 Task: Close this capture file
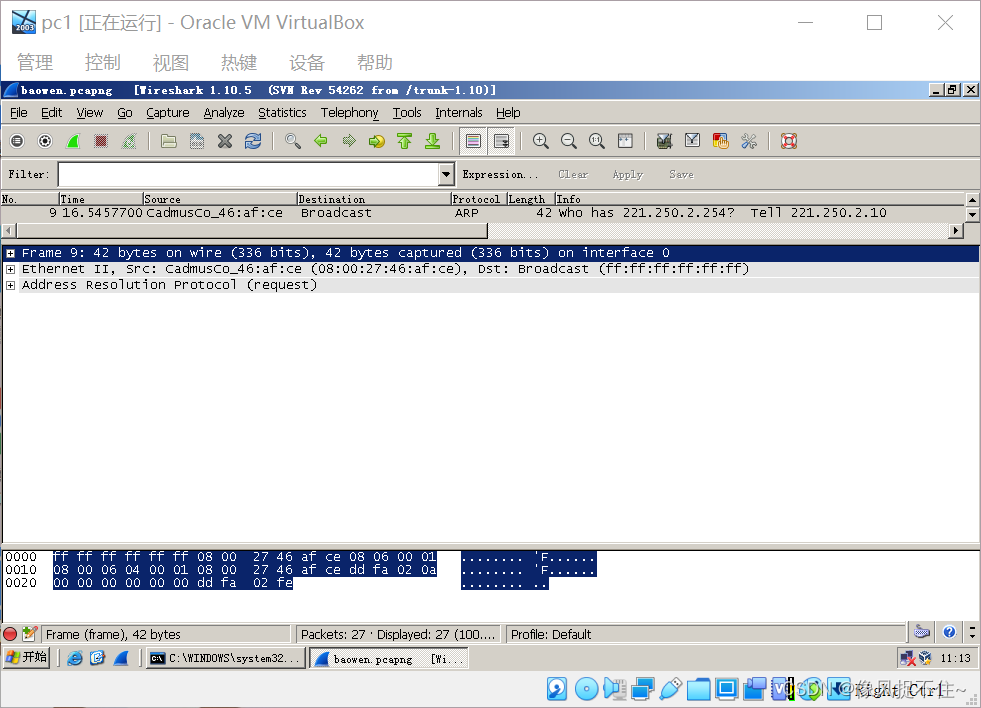coord(225,141)
